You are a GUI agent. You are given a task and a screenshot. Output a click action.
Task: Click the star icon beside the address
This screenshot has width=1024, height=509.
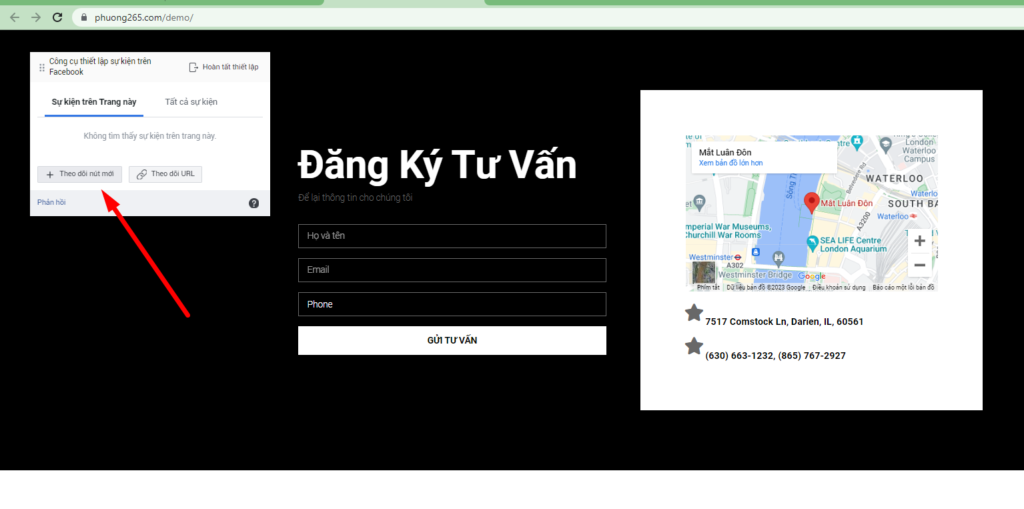point(694,314)
